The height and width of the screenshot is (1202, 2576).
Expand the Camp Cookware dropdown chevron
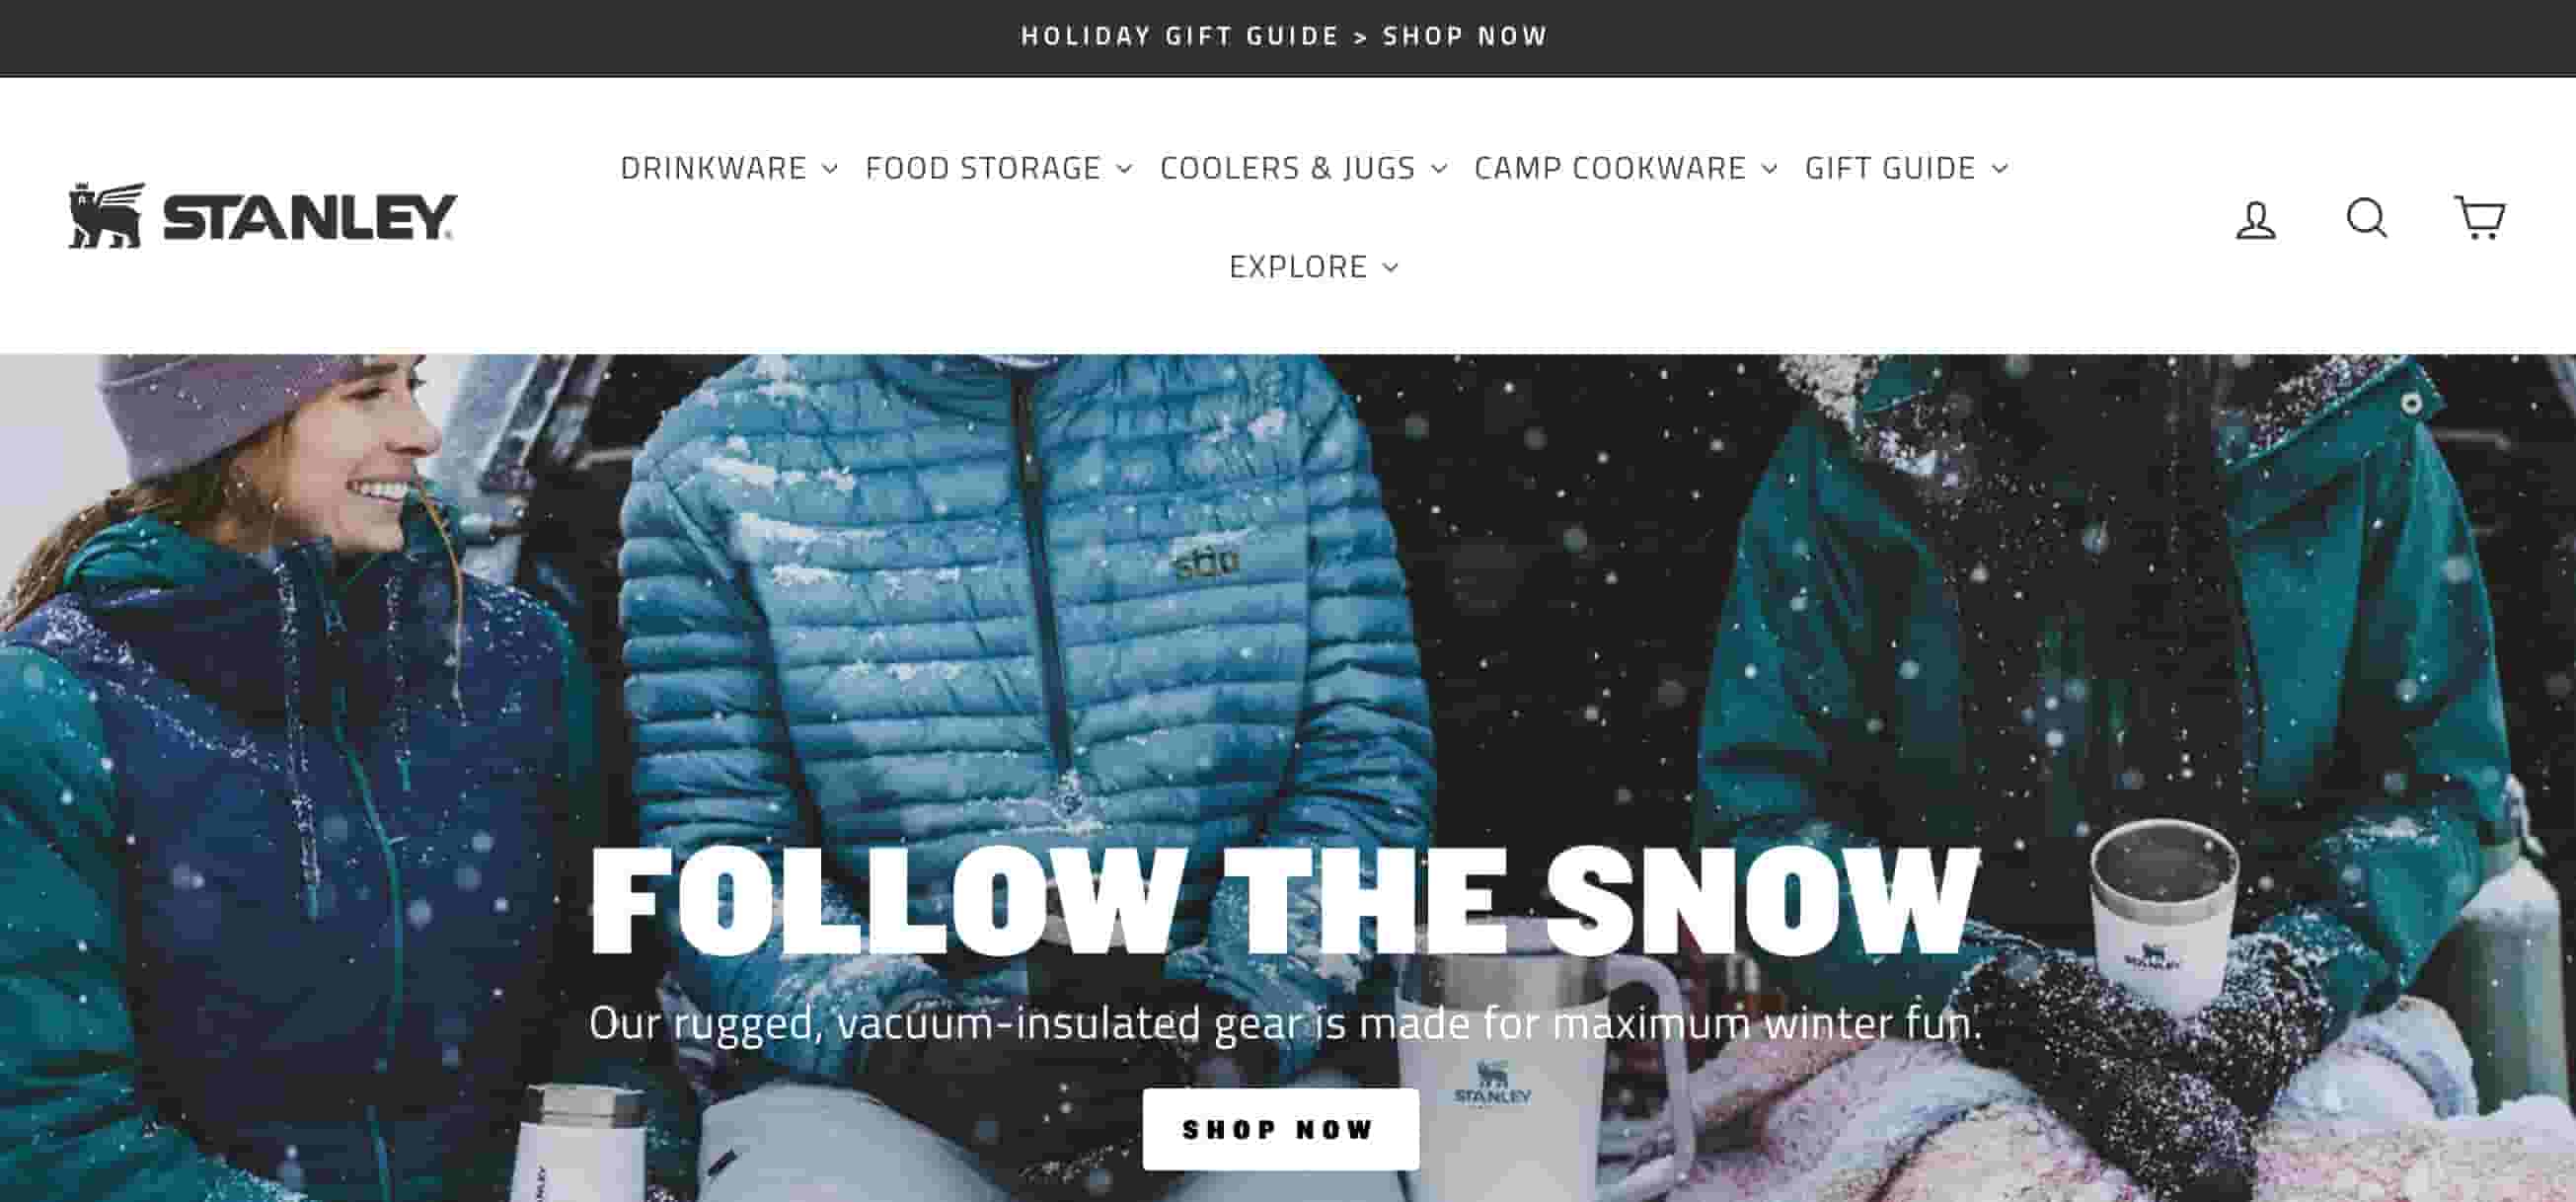tap(1770, 169)
